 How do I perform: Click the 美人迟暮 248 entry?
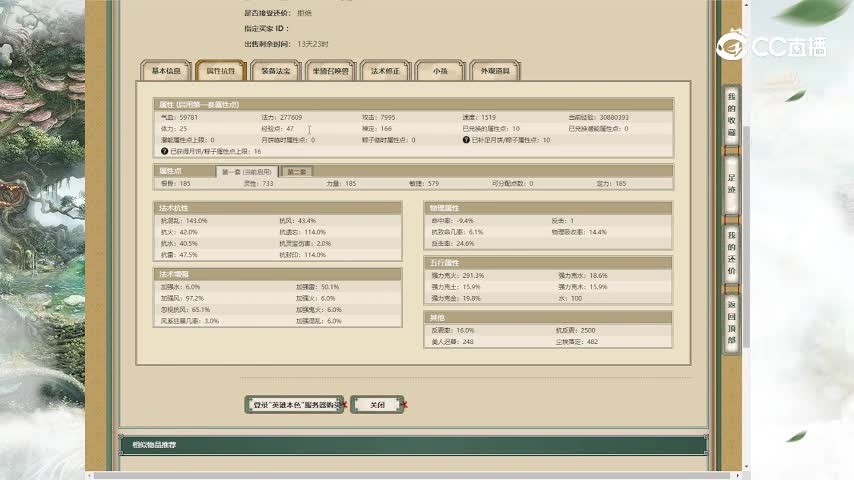pyautogui.click(x=453, y=342)
